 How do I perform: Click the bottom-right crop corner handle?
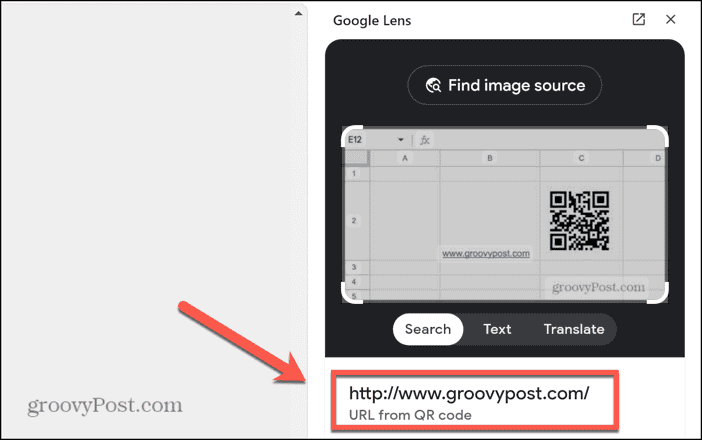tap(658, 292)
